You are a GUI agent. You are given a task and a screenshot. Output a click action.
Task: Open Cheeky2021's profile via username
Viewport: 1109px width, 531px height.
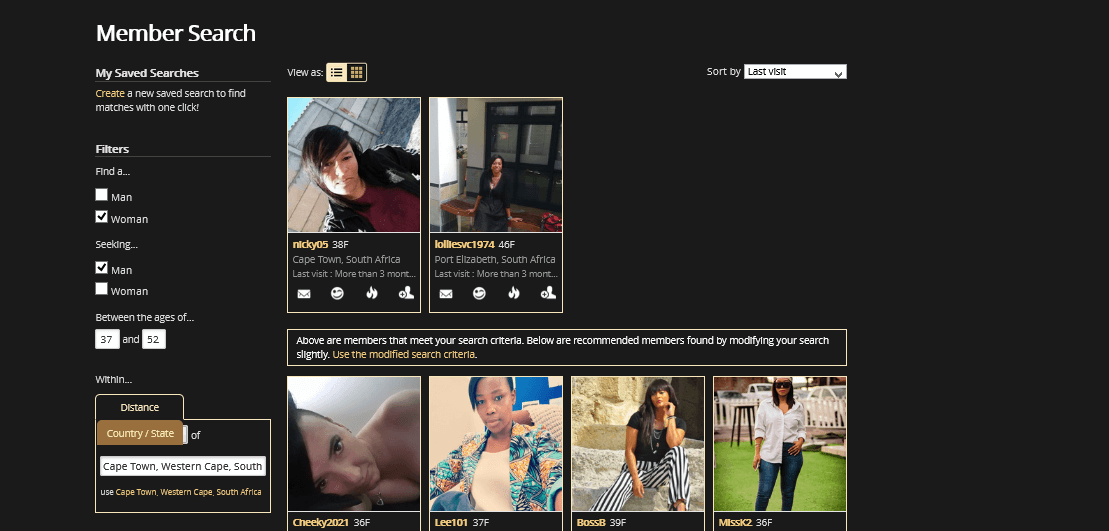pos(321,523)
